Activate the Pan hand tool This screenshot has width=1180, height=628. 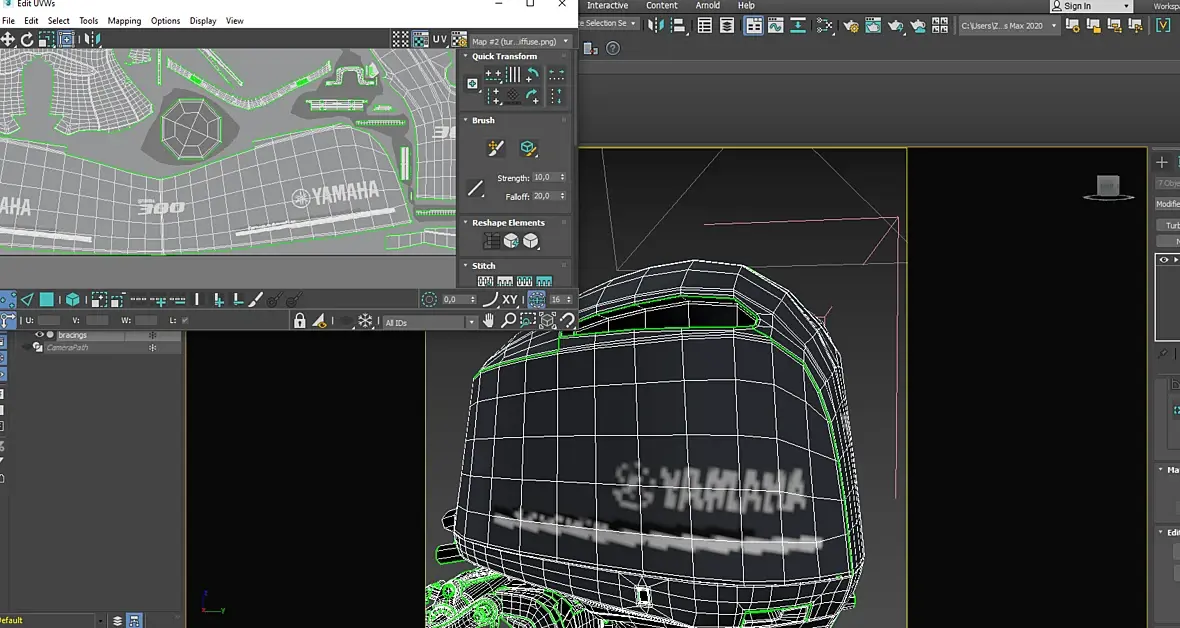pyautogui.click(x=489, y=321)
